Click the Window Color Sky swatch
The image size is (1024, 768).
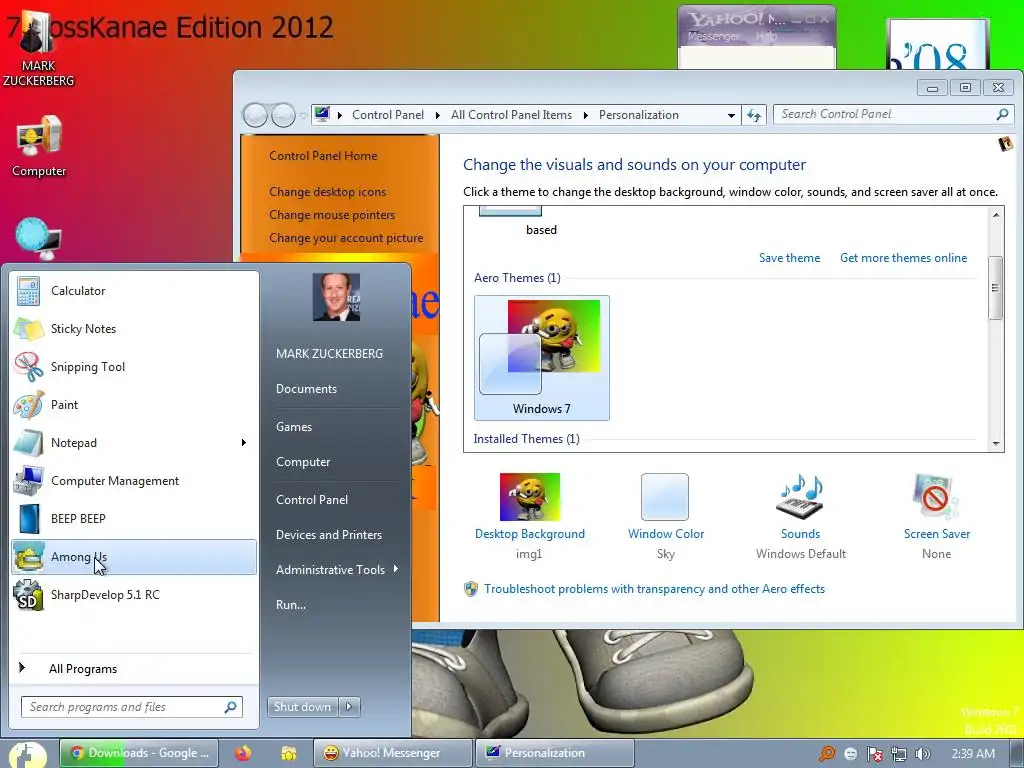tap(665, 497)
